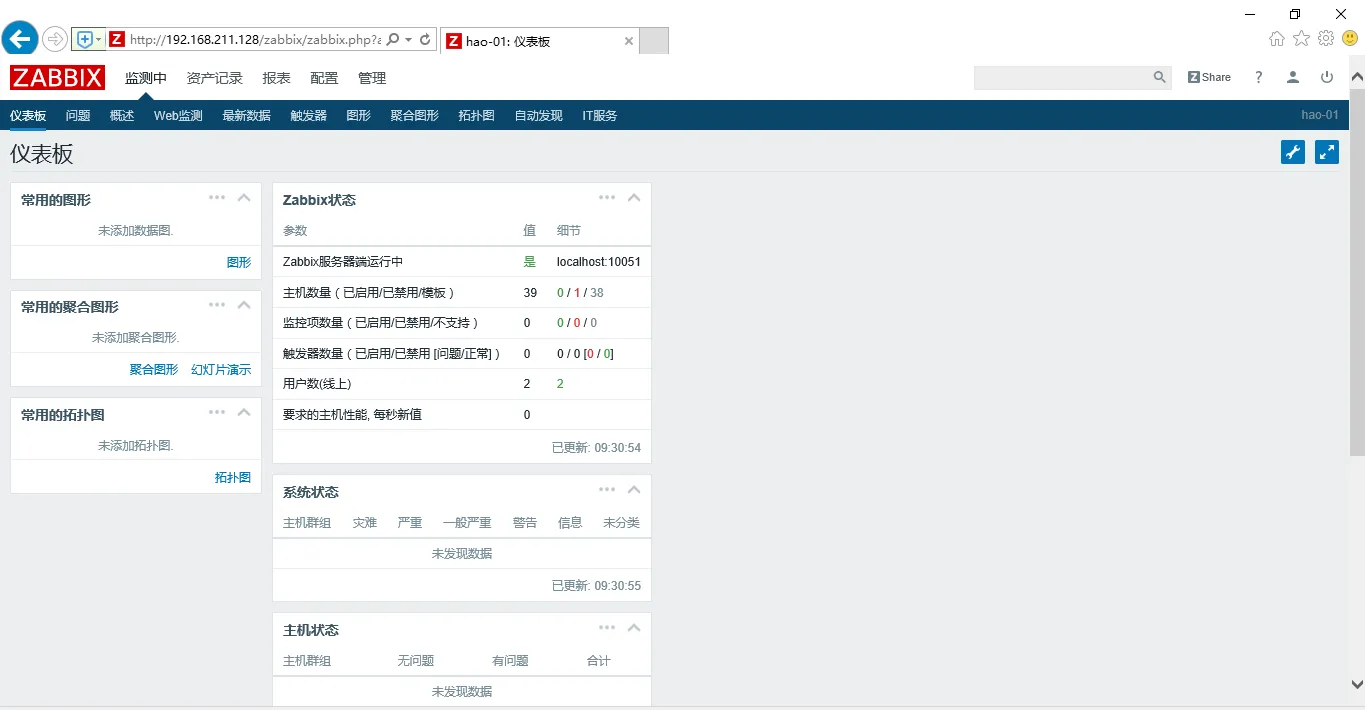Select the 概述 submenu tab
This screenshot has height=710, width=1365.
coord(122,116)
